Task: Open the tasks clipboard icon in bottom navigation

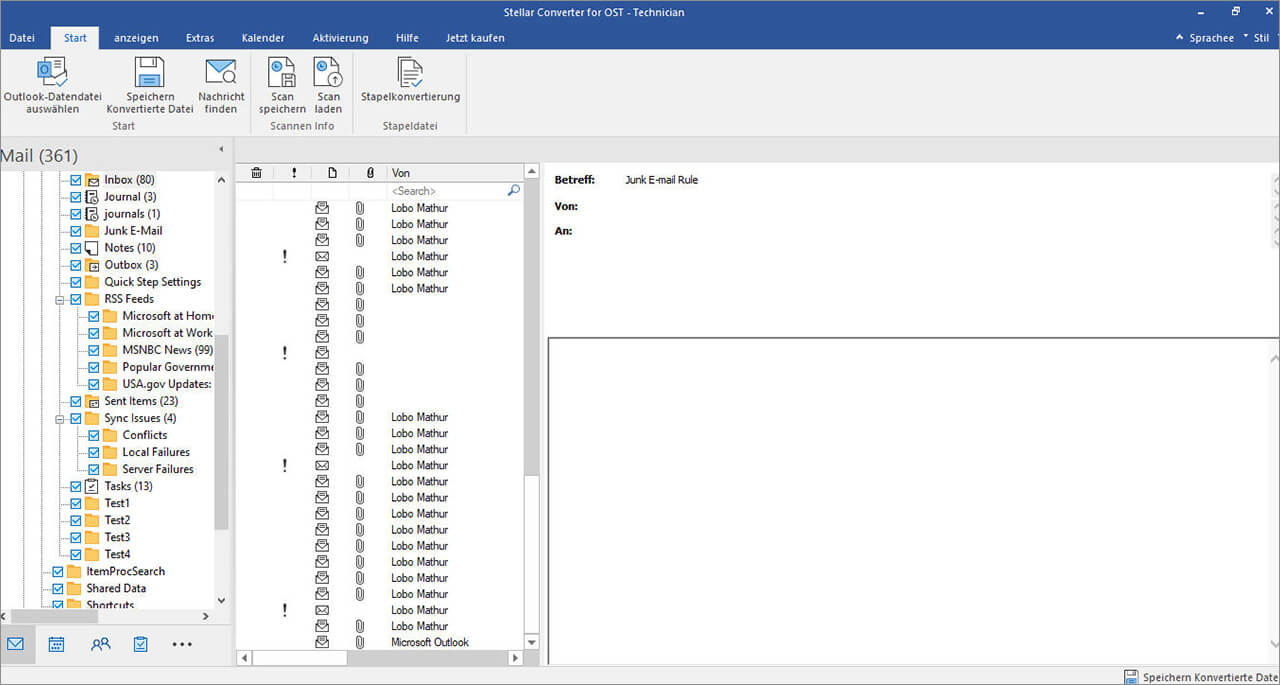Action: point(141,644)
